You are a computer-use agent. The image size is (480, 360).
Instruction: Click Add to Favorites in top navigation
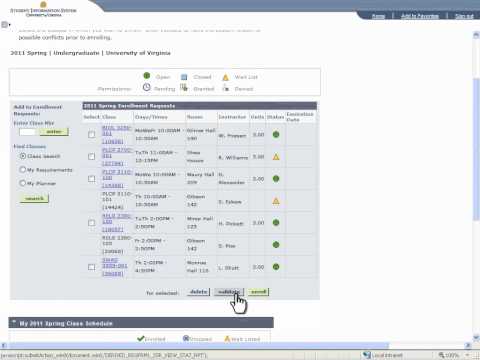[x=420, y=16]
